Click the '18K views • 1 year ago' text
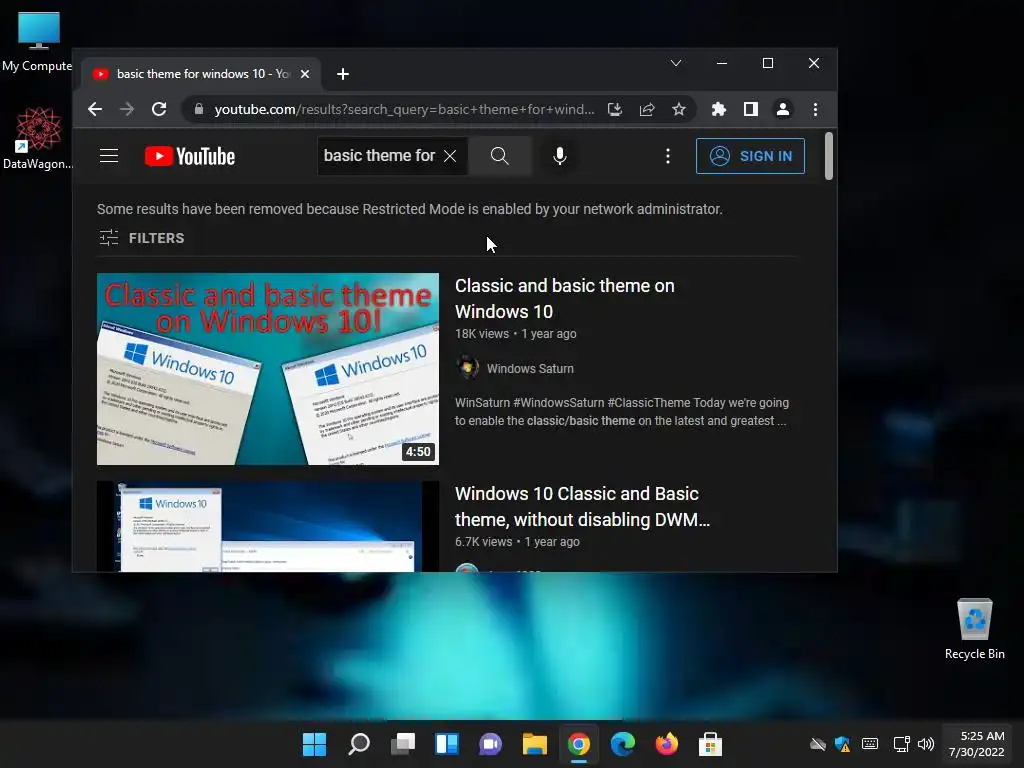The image size is (1024, 768). (516, 334)
